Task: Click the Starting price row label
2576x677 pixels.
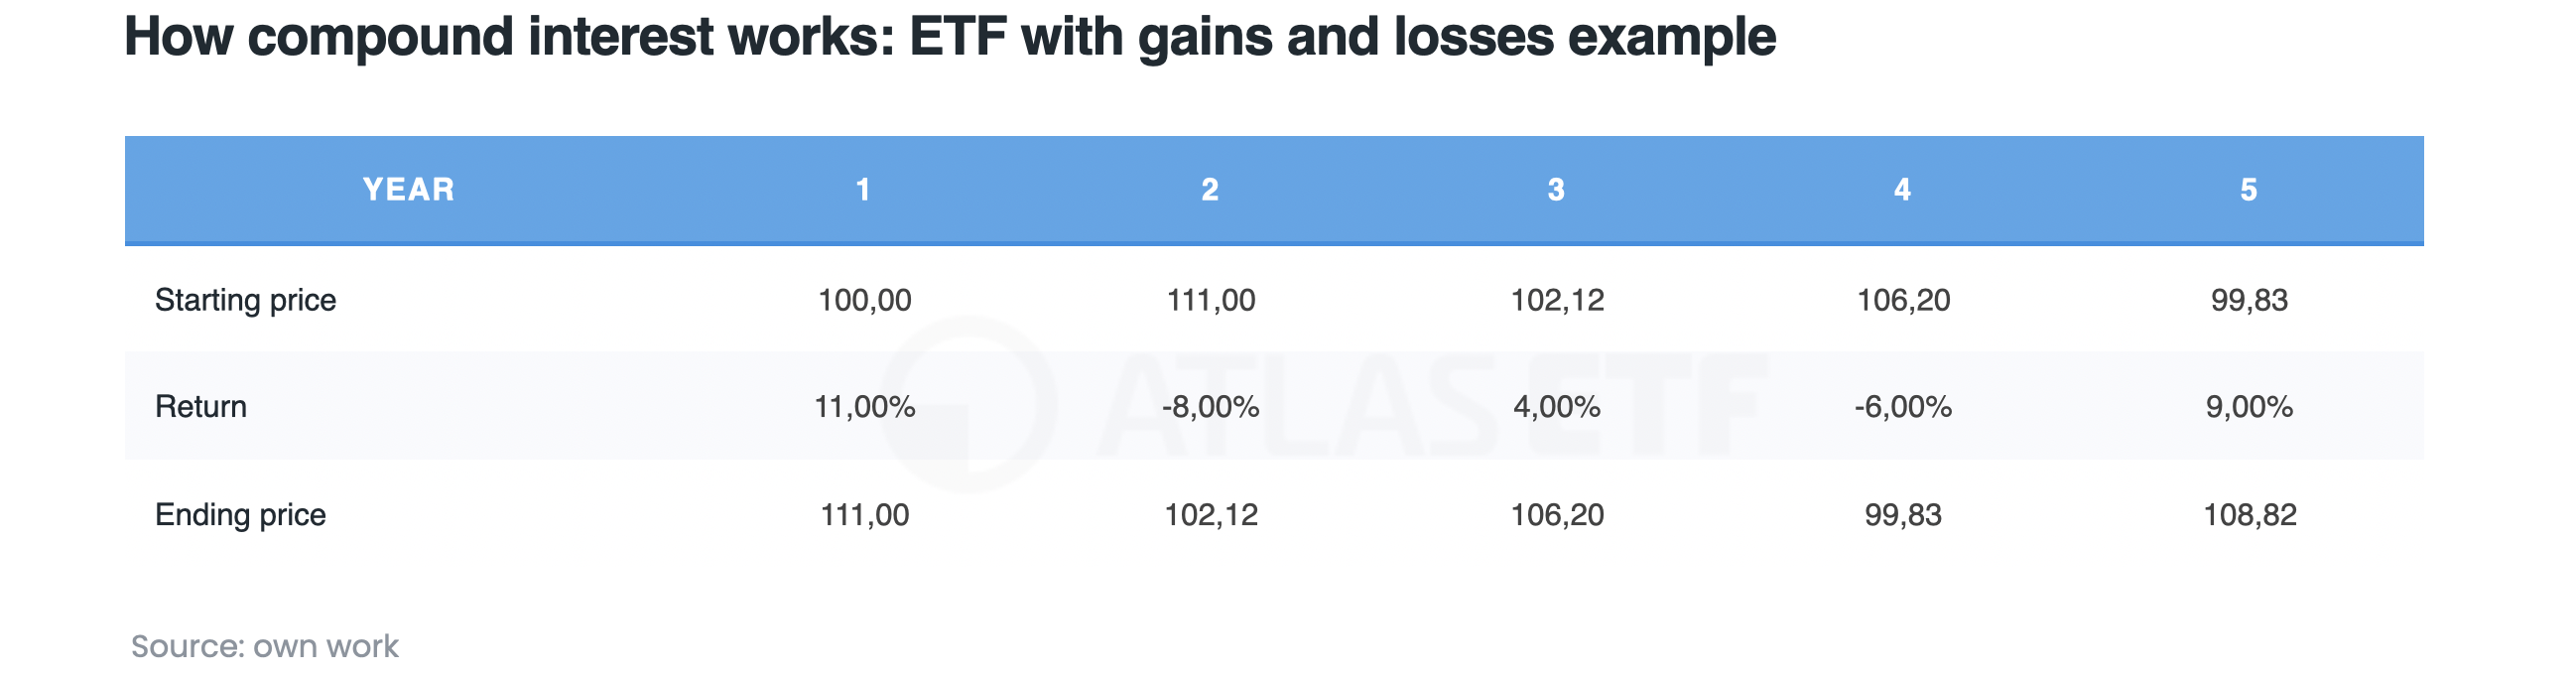Action: (245, 300)
